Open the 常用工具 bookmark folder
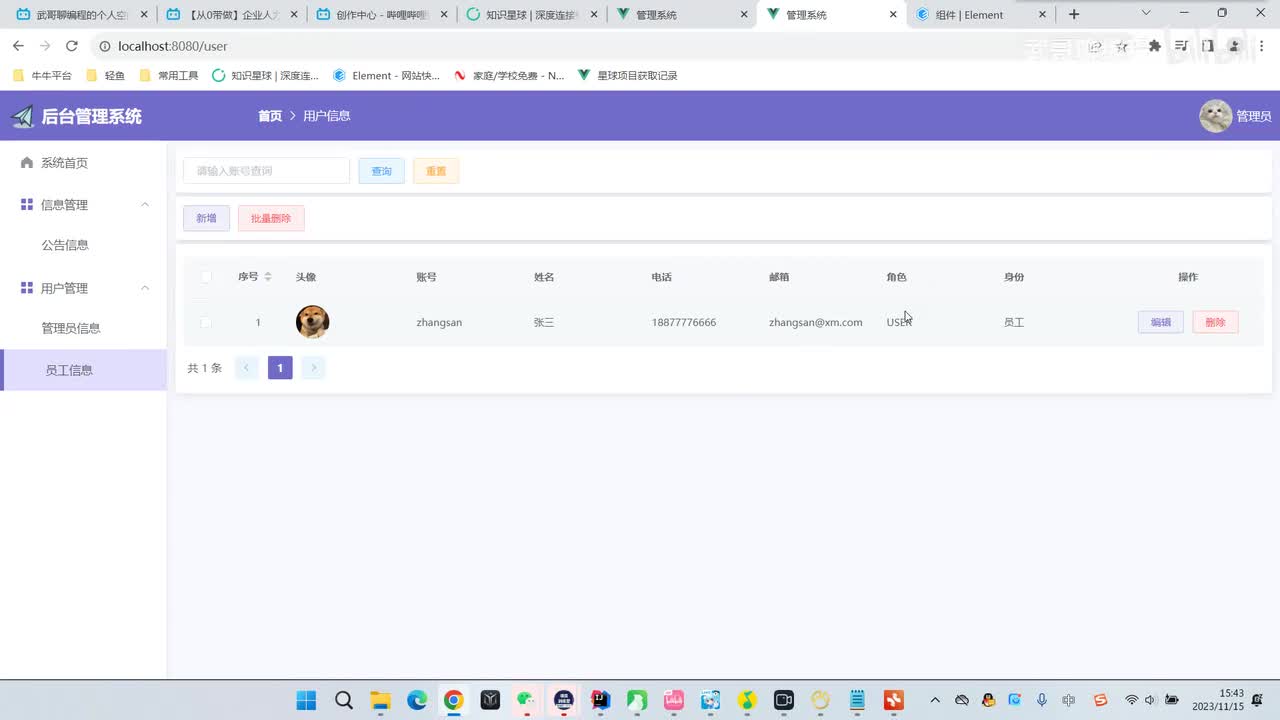1280x720 pixels. coord(169,75)
